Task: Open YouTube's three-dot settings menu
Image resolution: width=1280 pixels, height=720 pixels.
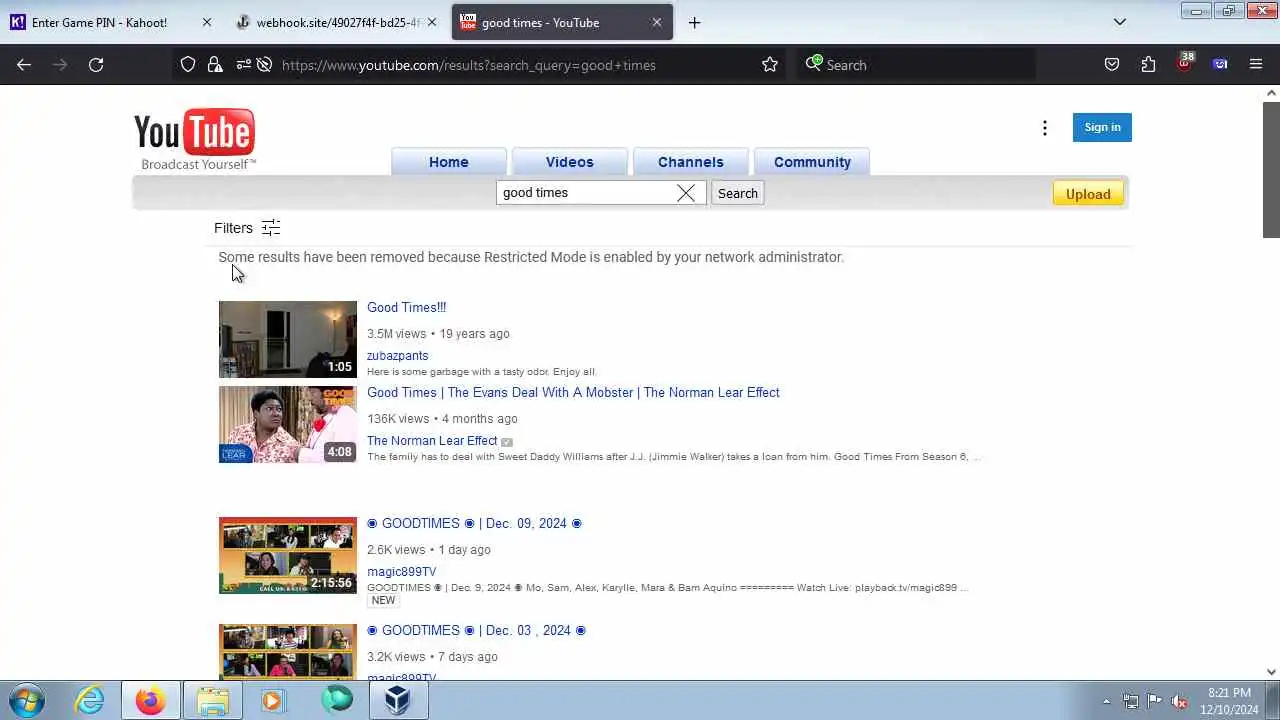Action: click(x=1045, y=128)
